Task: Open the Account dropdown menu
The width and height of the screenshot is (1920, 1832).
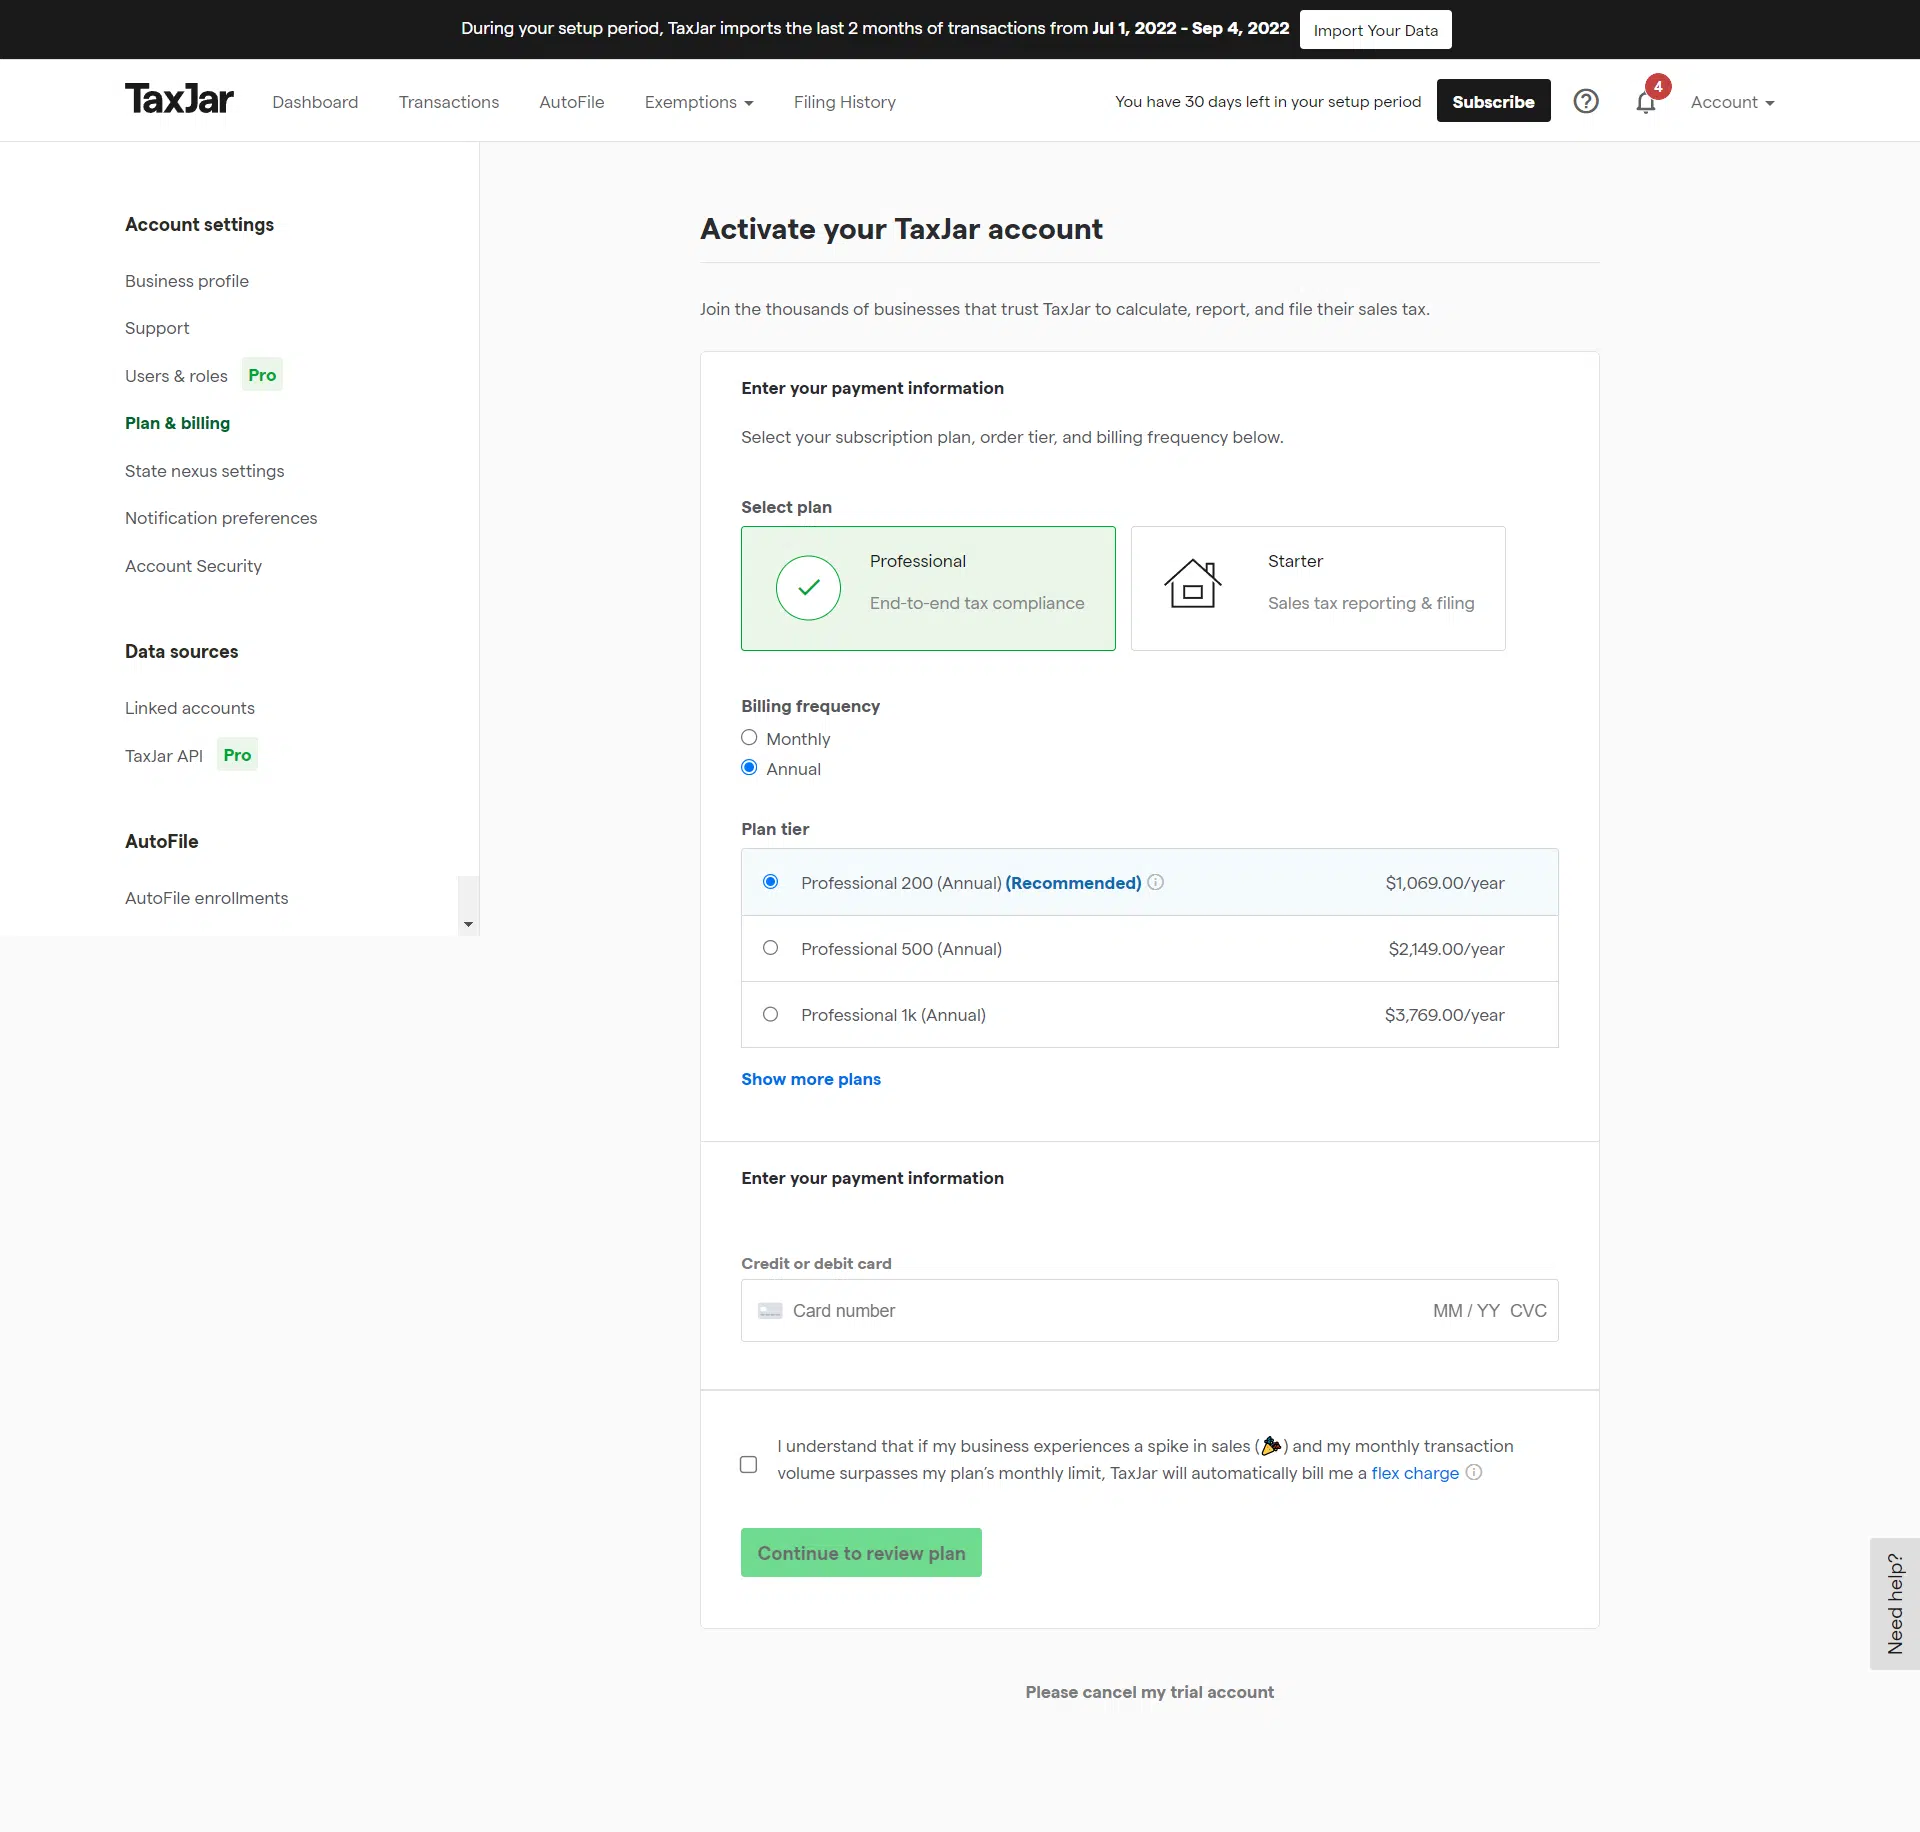Action: click(1732, 102)
